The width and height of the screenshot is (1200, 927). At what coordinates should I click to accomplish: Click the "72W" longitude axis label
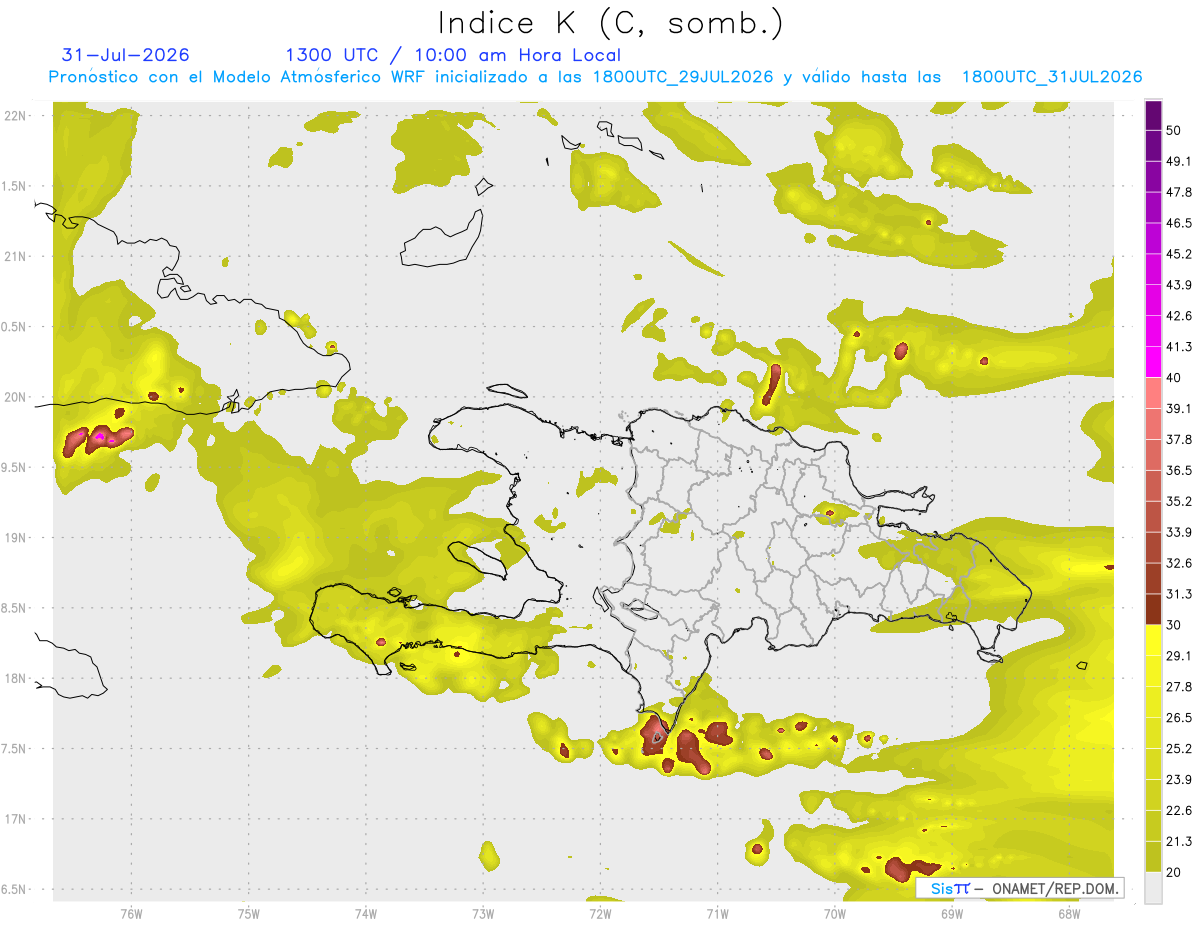(x=600, y=913)
